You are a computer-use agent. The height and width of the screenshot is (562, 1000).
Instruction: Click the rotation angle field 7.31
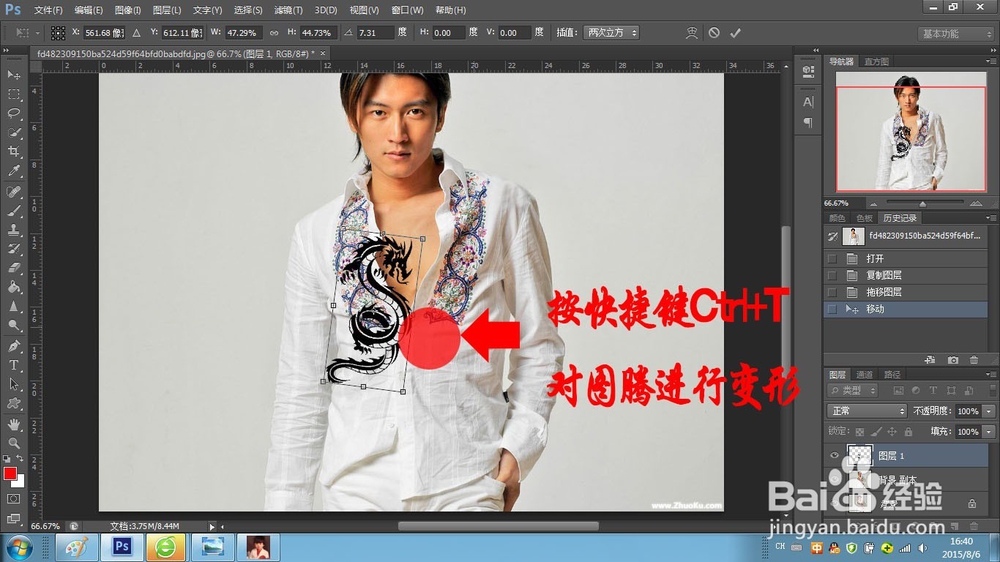pos(374,33)
